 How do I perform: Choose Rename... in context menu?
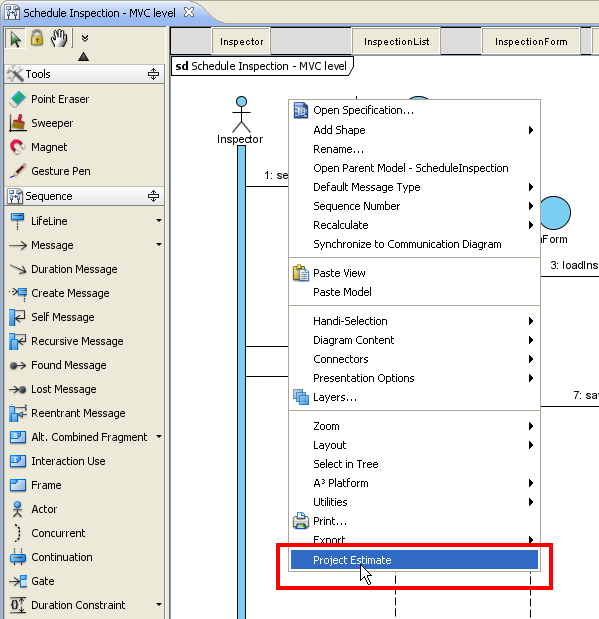pos(415,149)
